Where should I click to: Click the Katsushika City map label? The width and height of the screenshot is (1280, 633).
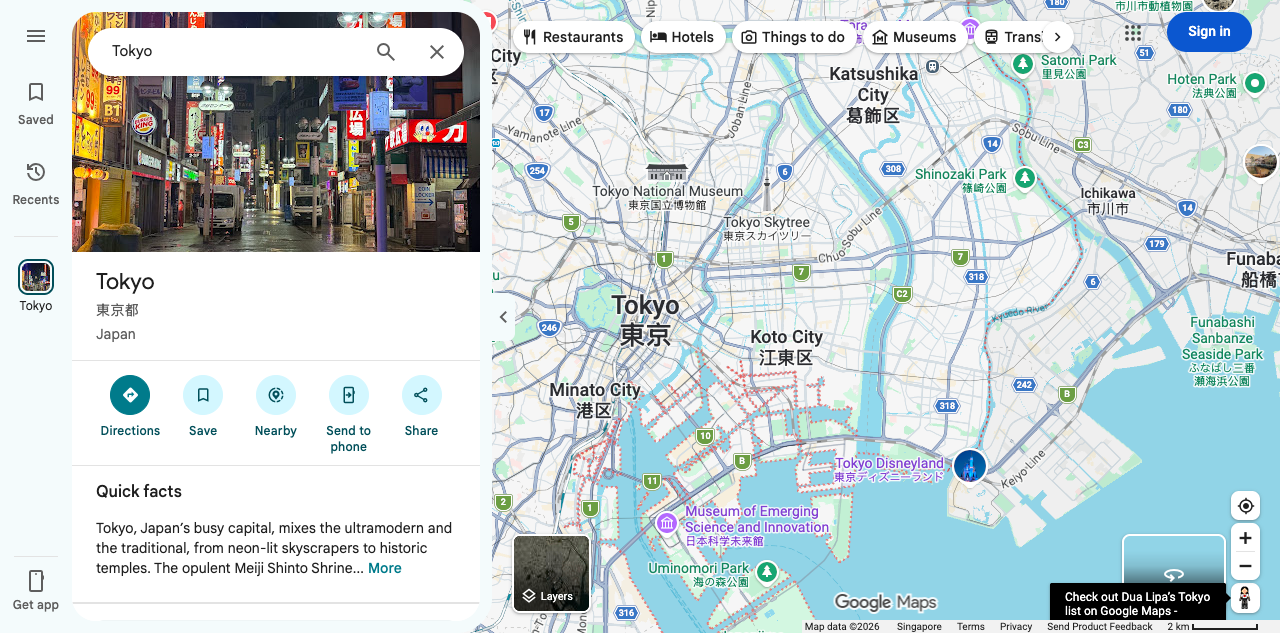[873, 94]
